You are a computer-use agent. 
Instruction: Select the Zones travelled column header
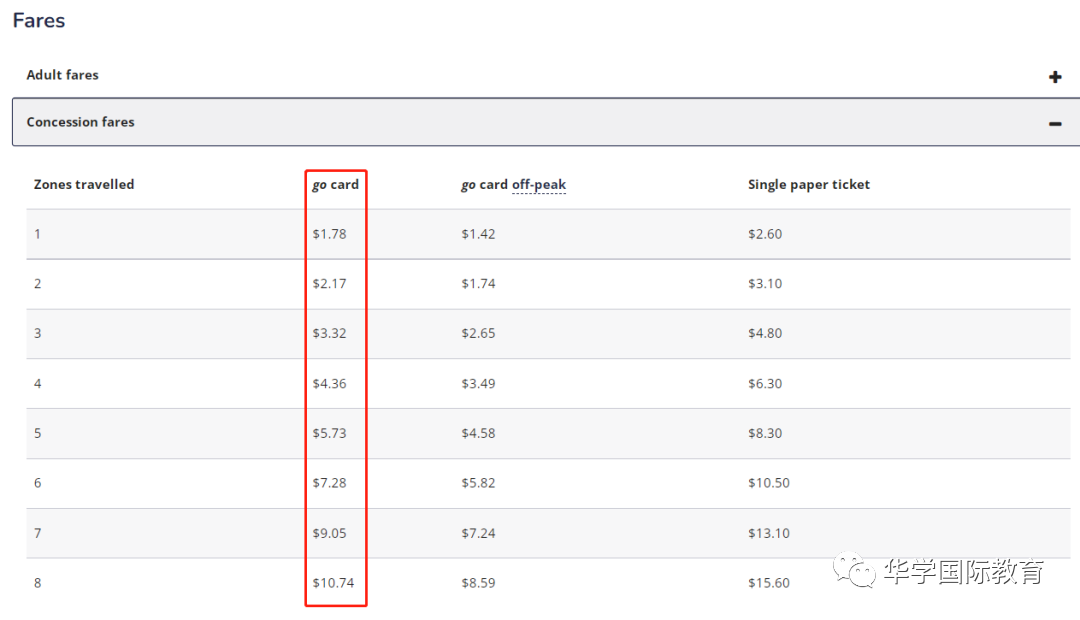pos(84,185)
